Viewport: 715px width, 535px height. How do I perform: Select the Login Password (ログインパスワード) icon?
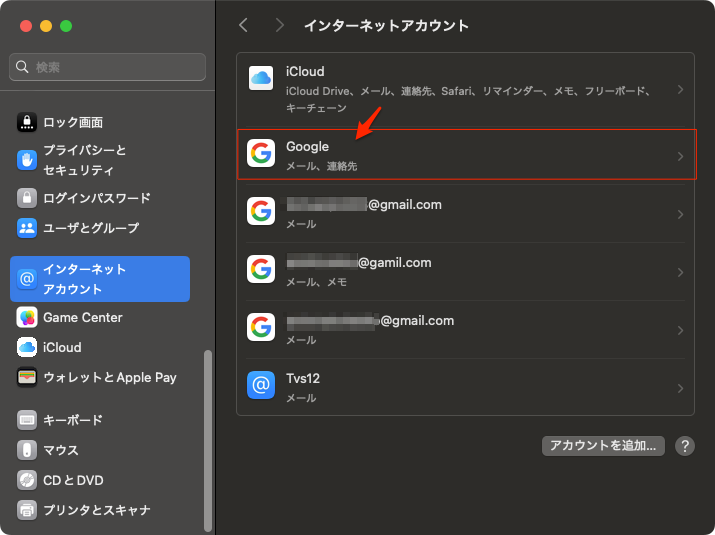tap(27, 198)
